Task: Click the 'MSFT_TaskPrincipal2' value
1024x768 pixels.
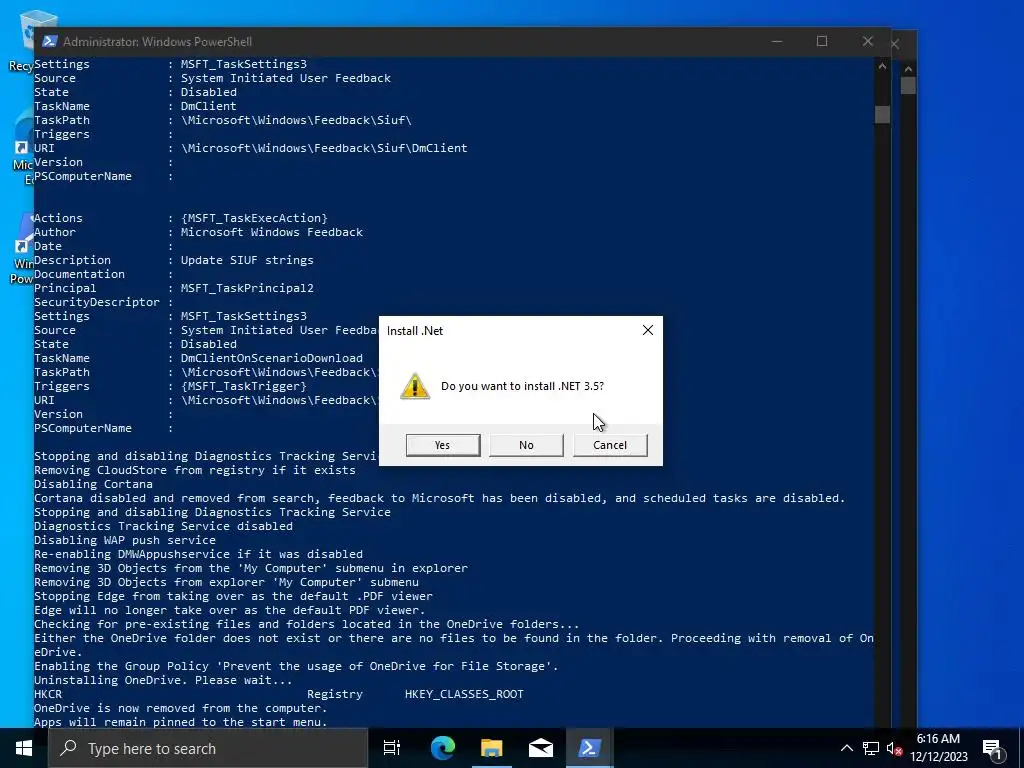Action: 248,288
